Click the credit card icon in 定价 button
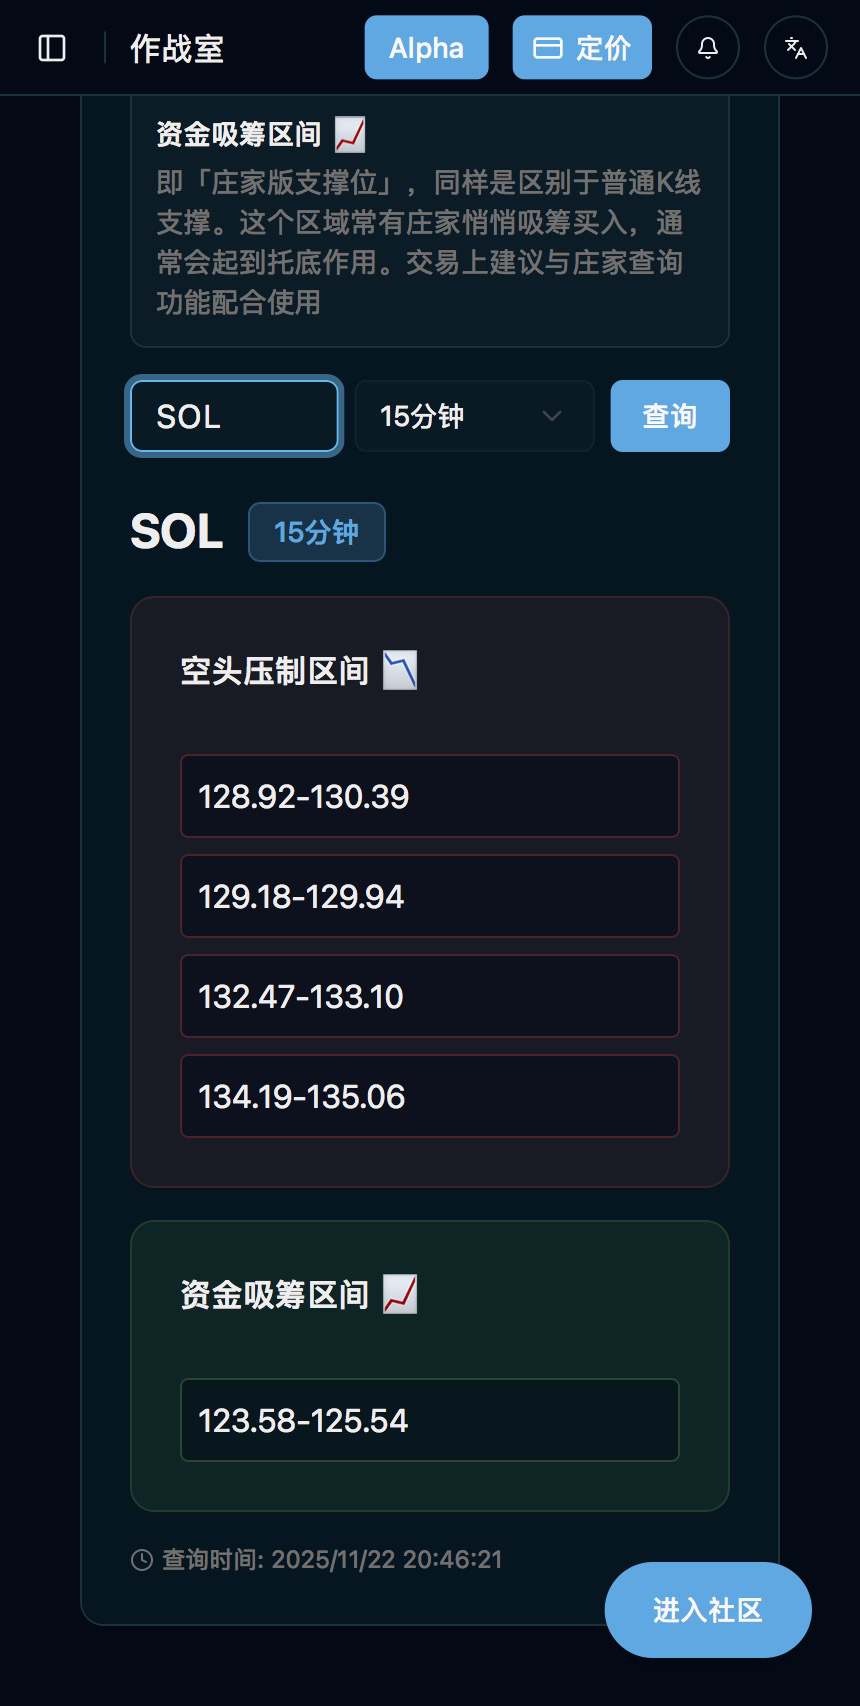Image resolution: width=860 pixels, height=1706 pixels. pos(547,48)
